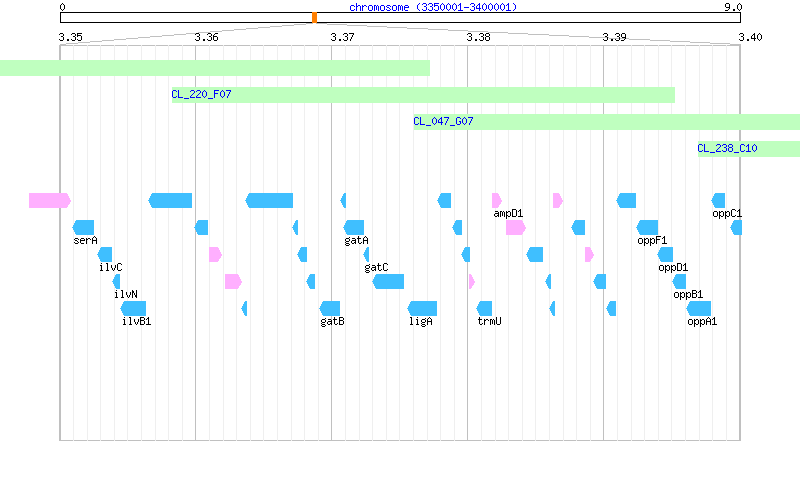The height and width of the screenshot is (500, 800).
Task: Open the CL_220_F07 clone link
Action: 202,94
